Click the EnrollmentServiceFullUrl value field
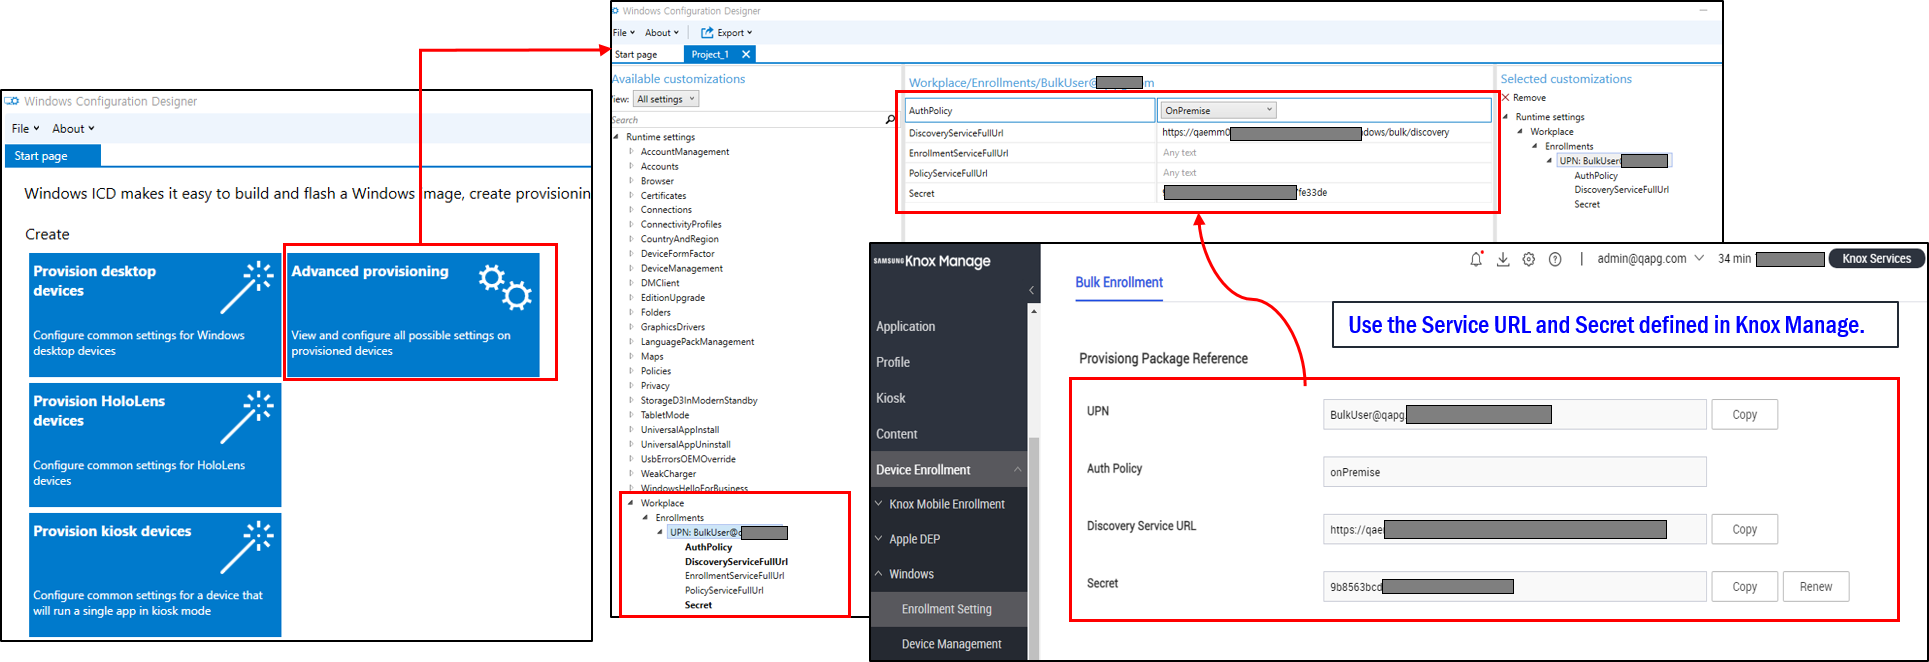This screenshot has height=662, width=1929. 1324,153
